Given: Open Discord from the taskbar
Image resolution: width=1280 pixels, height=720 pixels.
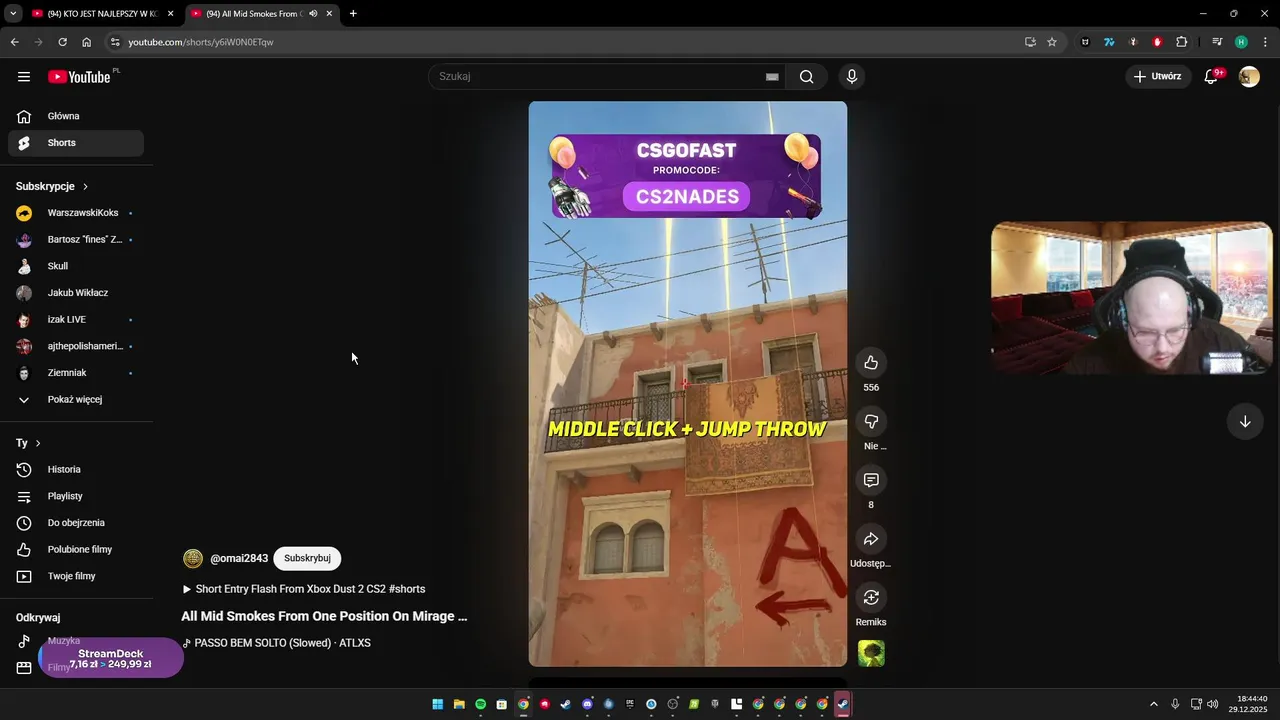Looking at the screenshot, I should point(587,704).
